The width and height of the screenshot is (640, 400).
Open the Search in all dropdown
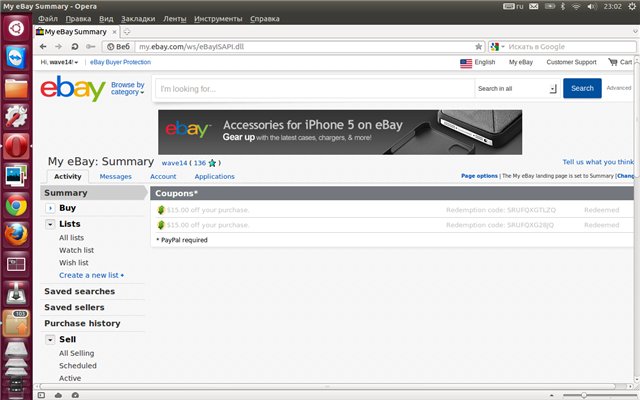click(x=517, y=89)
